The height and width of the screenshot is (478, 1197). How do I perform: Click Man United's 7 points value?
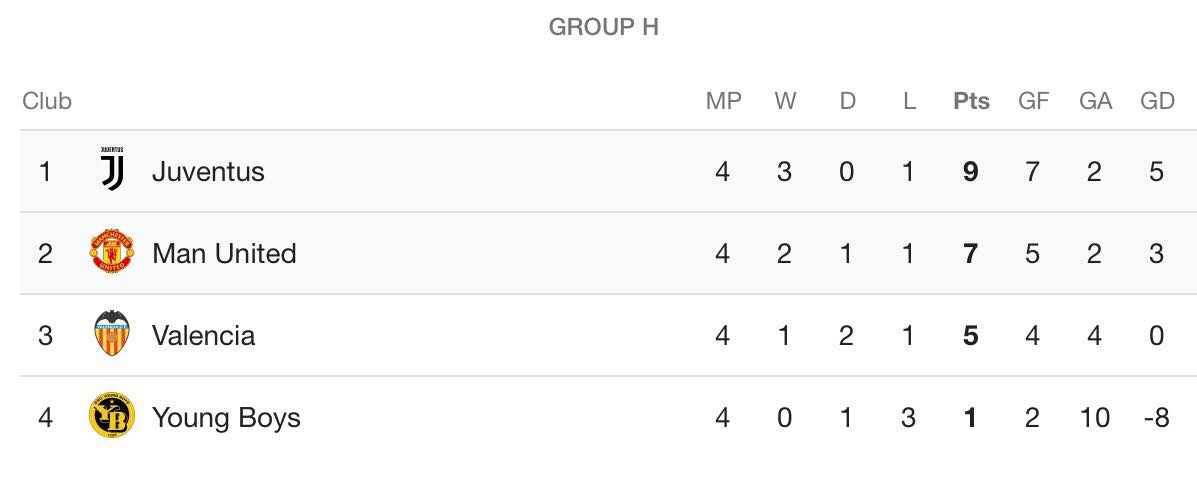970,254
